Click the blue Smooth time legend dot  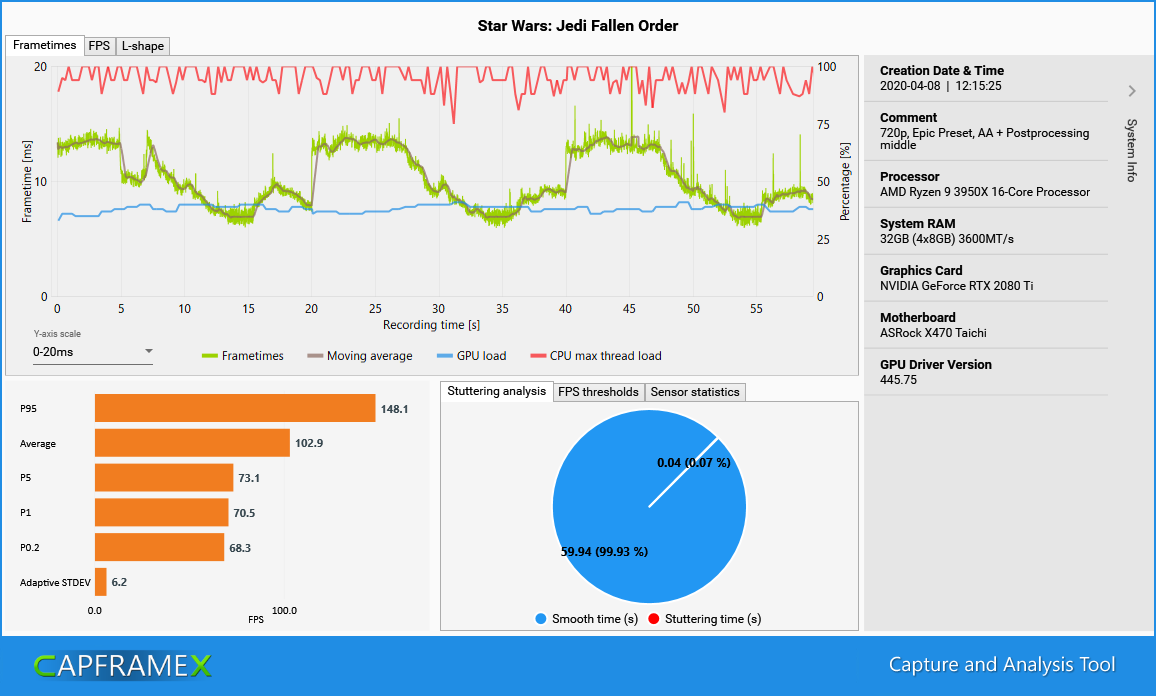click(542, 619)
